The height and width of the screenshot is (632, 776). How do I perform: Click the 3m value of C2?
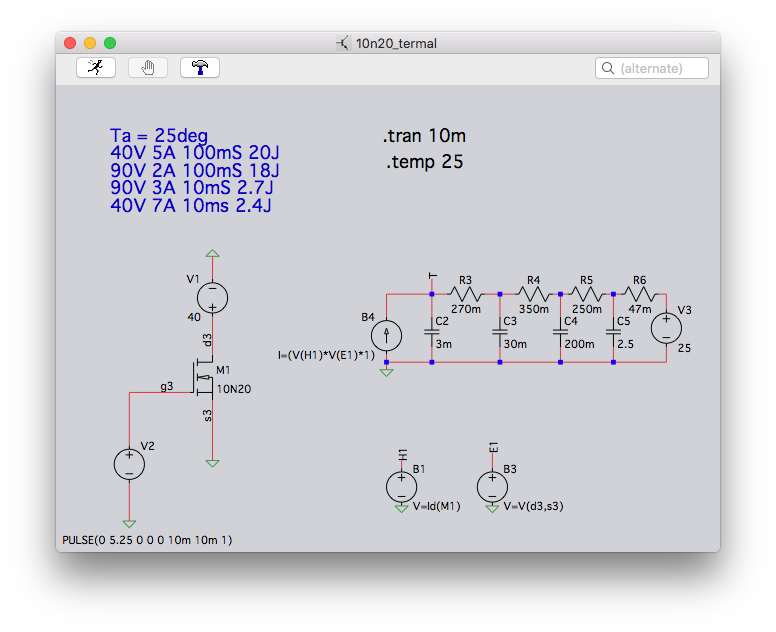[x=444, y=344]
